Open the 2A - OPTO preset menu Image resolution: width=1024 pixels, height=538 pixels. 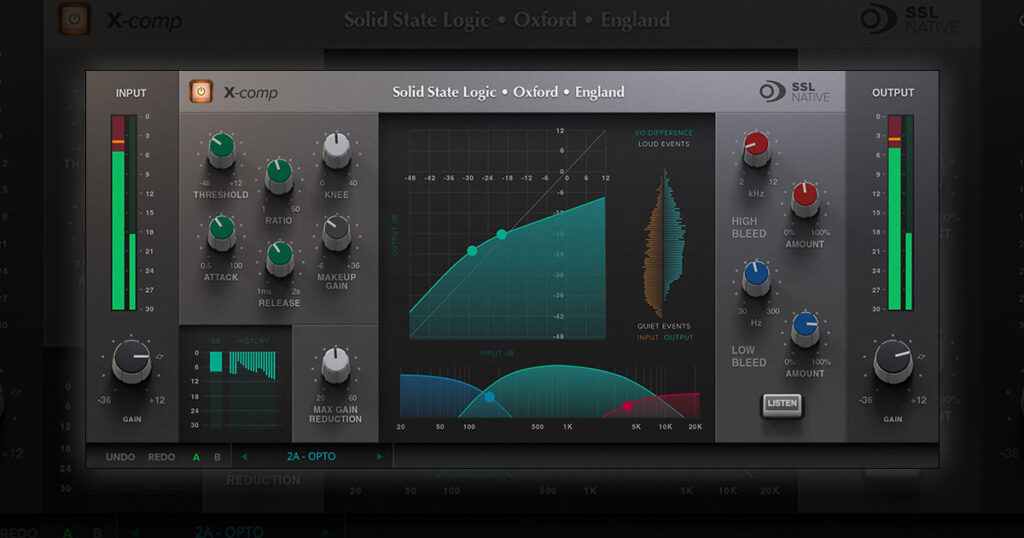coord(311,456)
